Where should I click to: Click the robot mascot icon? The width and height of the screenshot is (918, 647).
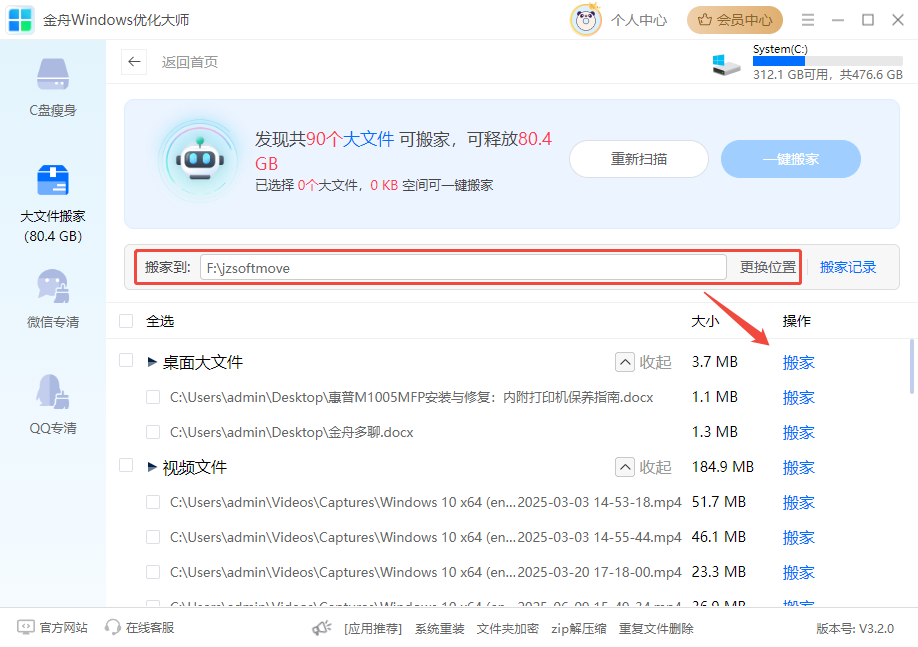[200, 161]
